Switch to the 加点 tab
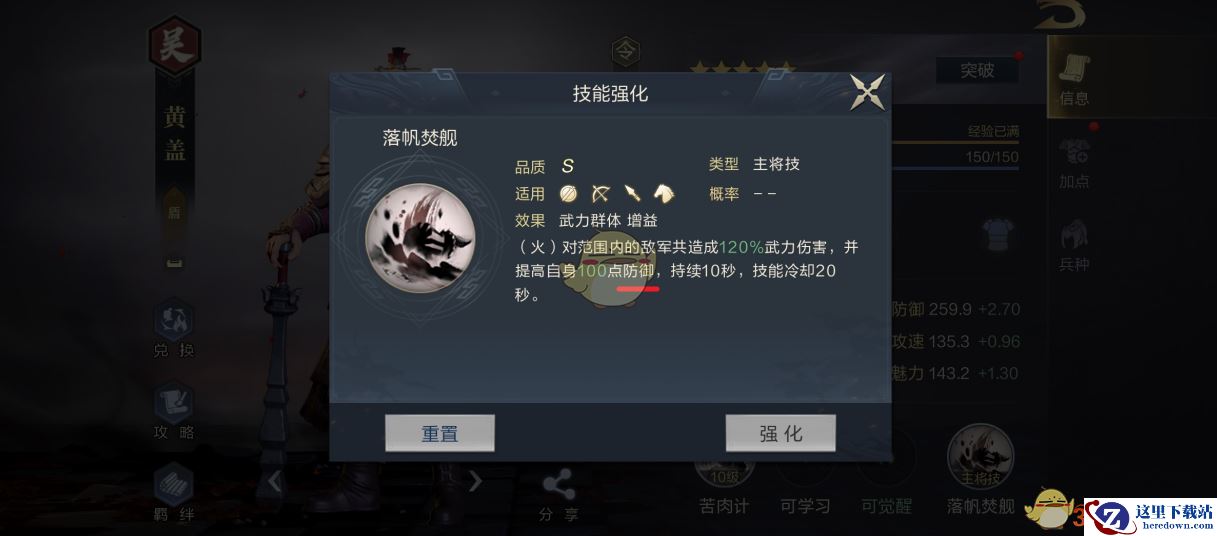 [1075, 163]
